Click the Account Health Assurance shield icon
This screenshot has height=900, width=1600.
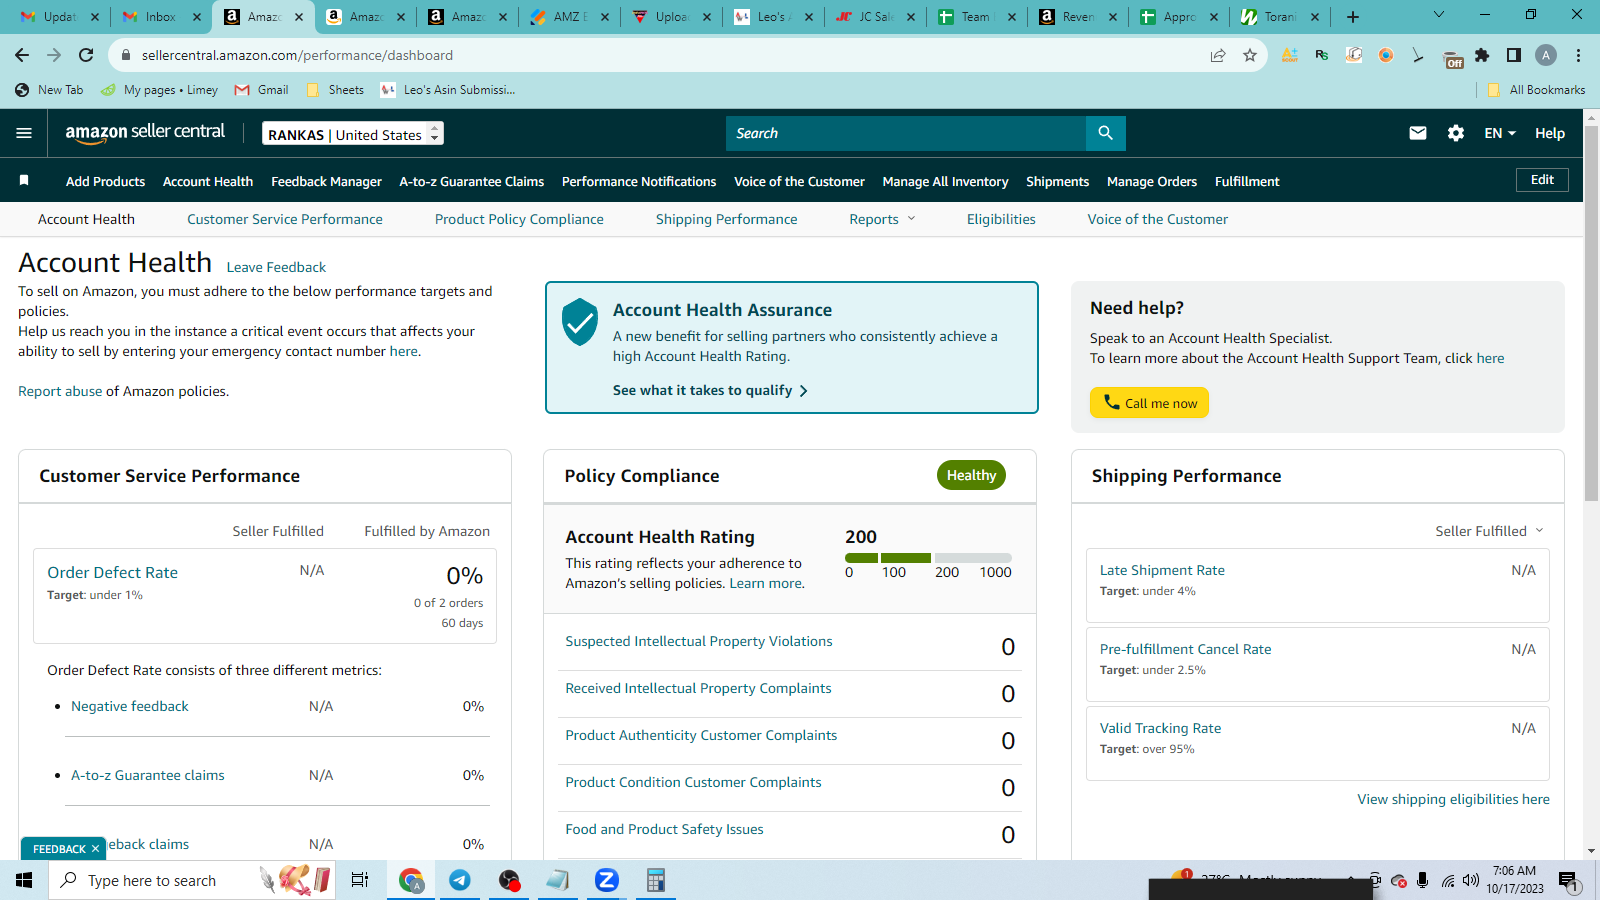pos(580,321)
